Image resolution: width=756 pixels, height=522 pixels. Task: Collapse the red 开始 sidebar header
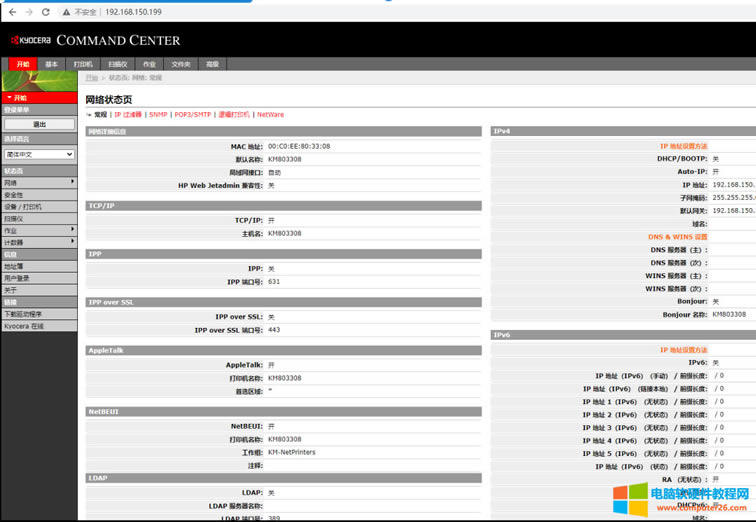pos(39,97)
